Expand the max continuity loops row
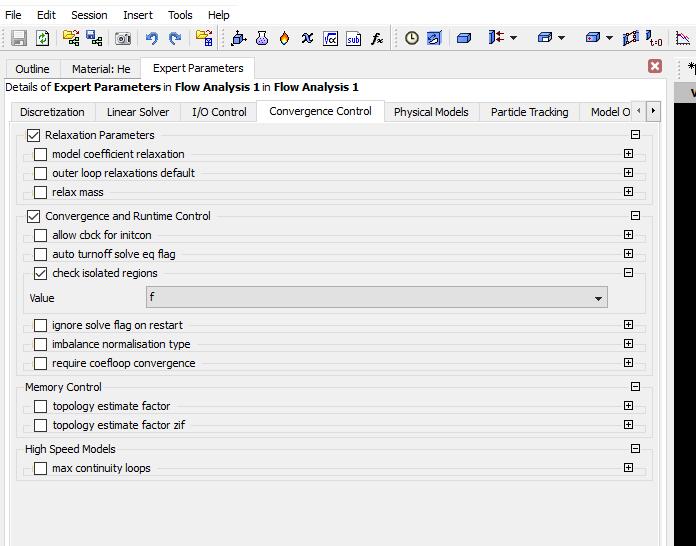The height and width of the screenshot is (546, 696). [x=628, y=467]
